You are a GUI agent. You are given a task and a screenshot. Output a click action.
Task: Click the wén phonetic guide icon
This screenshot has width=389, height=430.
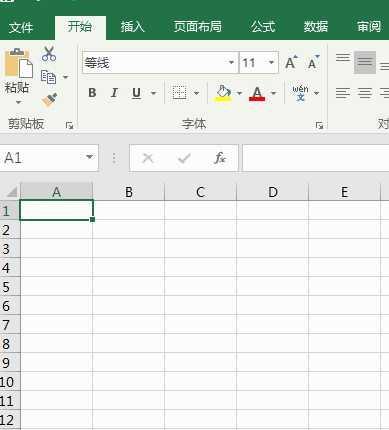300,93
